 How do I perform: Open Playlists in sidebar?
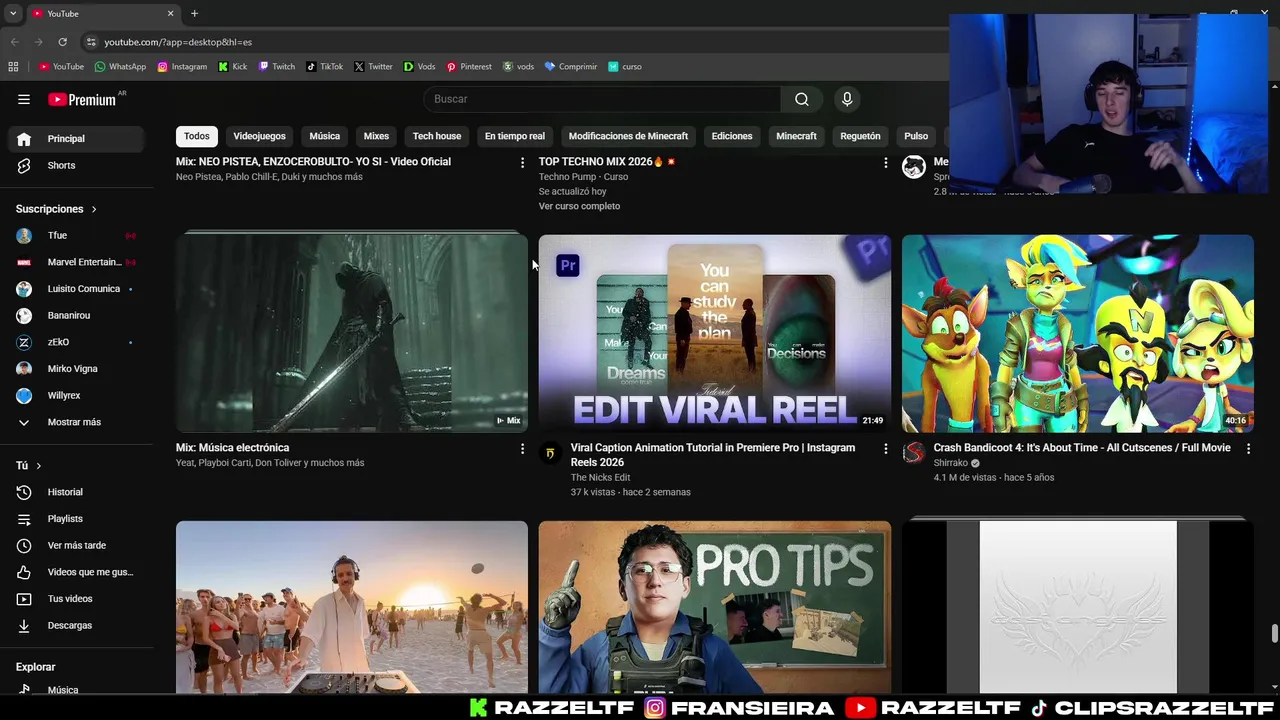pos(76,519)
